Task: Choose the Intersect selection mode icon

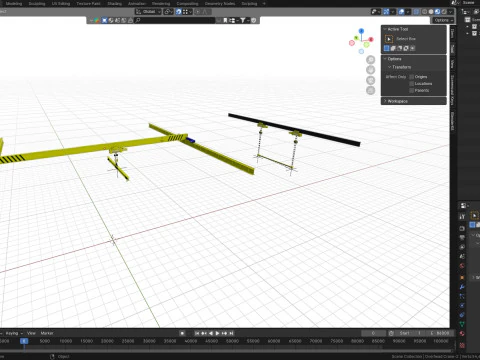Action: (412, 48)
